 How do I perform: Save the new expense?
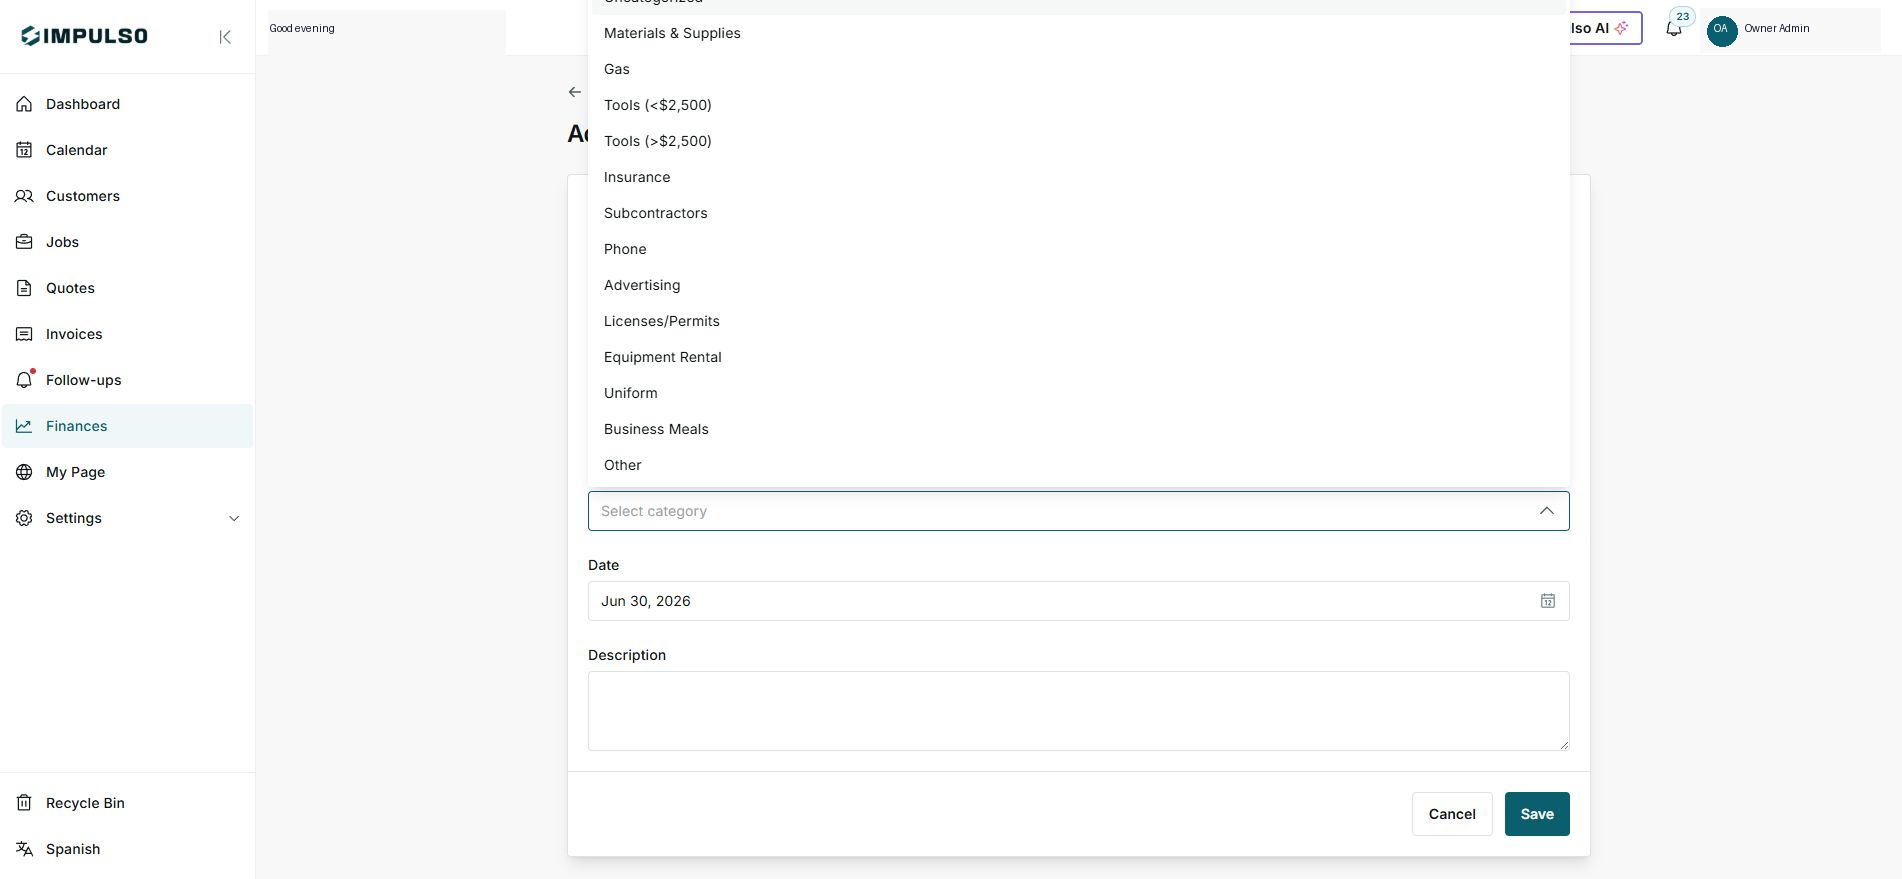click(1537, 814)
